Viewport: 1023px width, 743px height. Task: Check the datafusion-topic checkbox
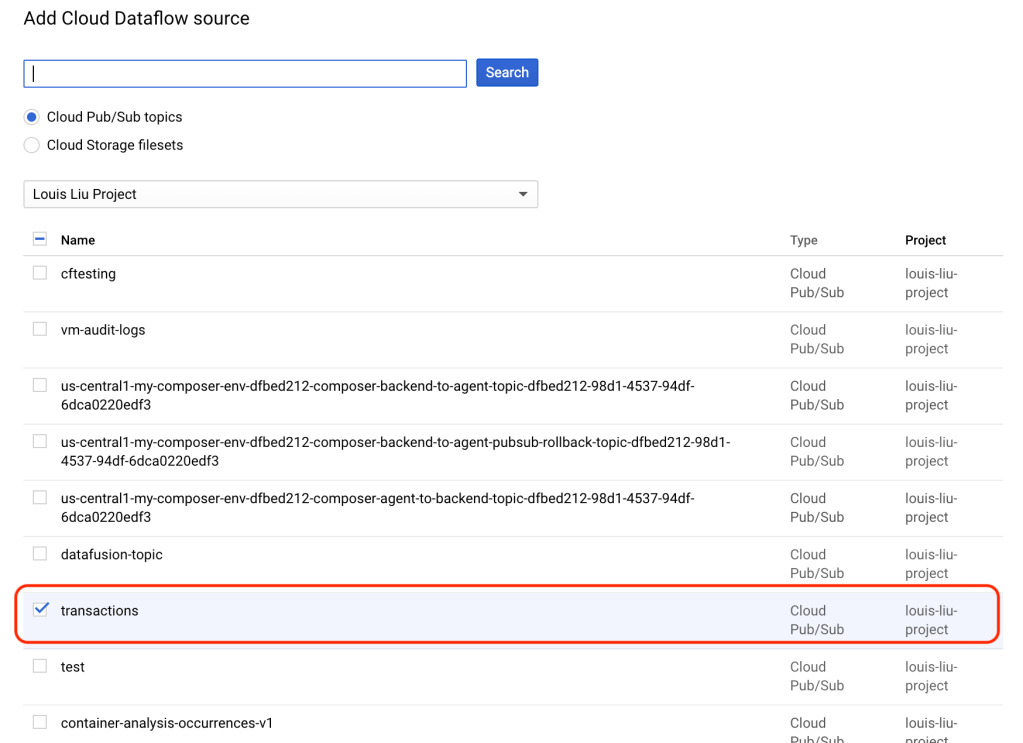tap(40, 553)
